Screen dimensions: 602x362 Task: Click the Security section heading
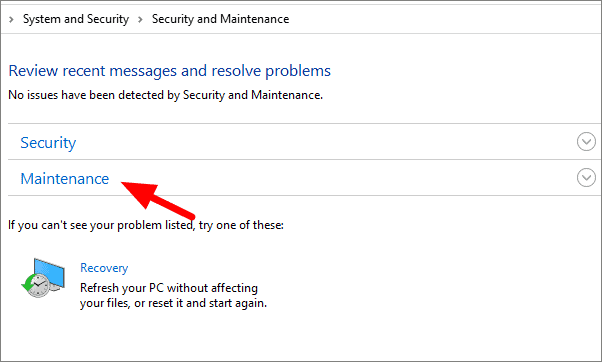(48, 143)
